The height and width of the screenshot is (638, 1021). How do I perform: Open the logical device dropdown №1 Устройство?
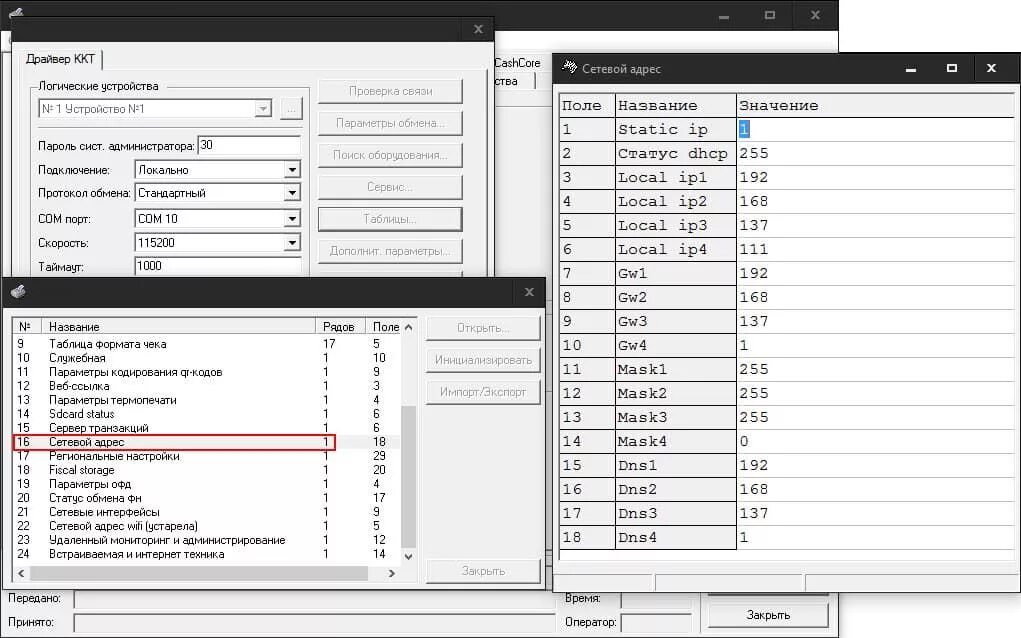coord(263,109)
